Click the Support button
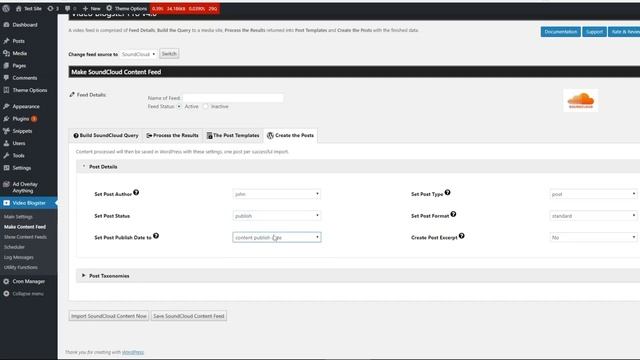This screenshot has height=360, width=640. 594,32
